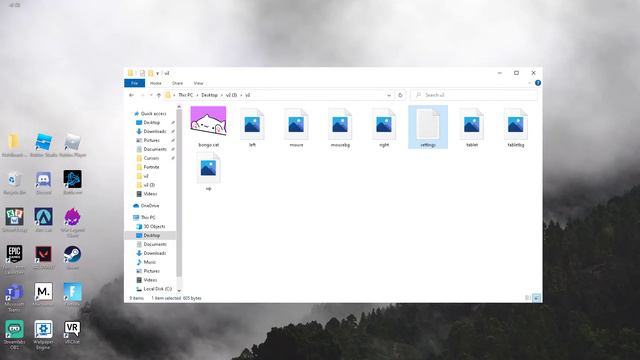Switch to details view in the status bar
The image size is (640, 360).
pyautogui.click(x=528, y=298)
